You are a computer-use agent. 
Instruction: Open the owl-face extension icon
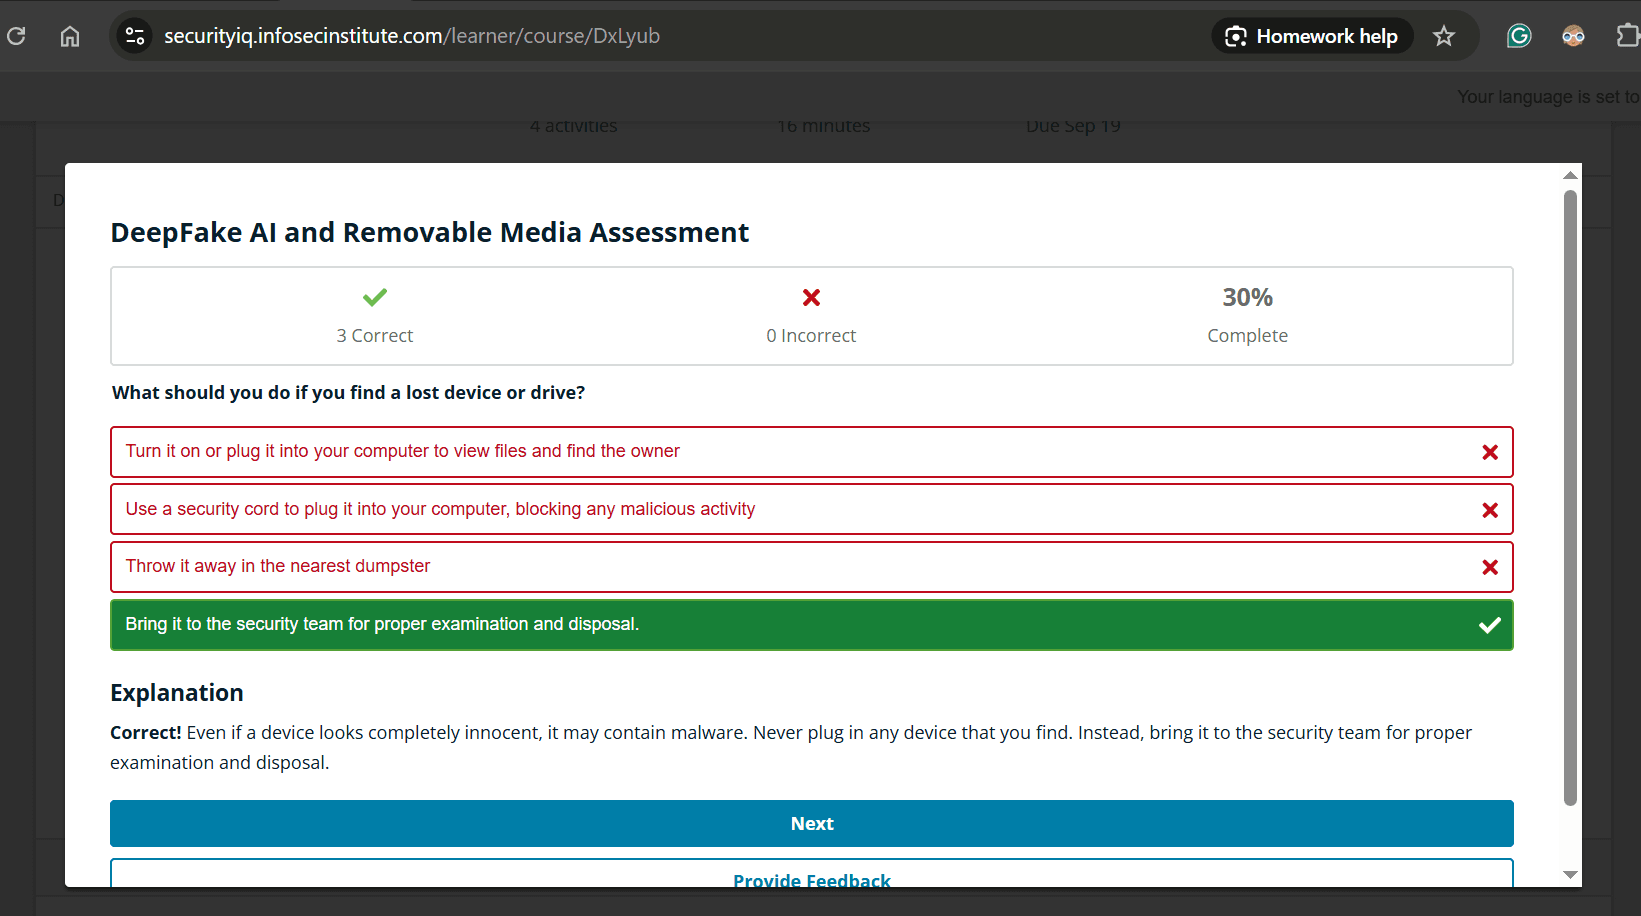click(x=1573, y=36)
